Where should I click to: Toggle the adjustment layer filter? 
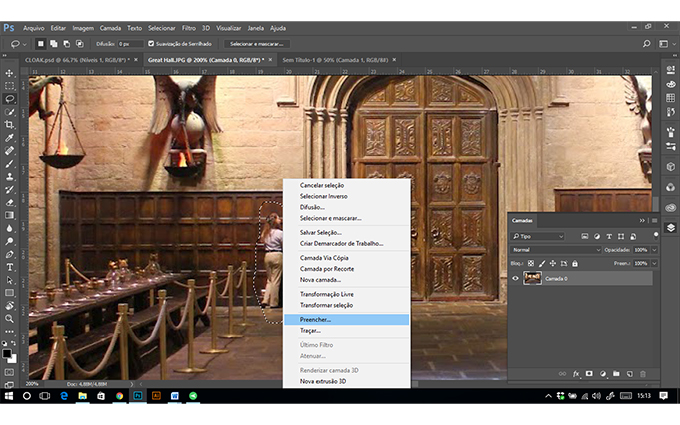coord(597,236)
